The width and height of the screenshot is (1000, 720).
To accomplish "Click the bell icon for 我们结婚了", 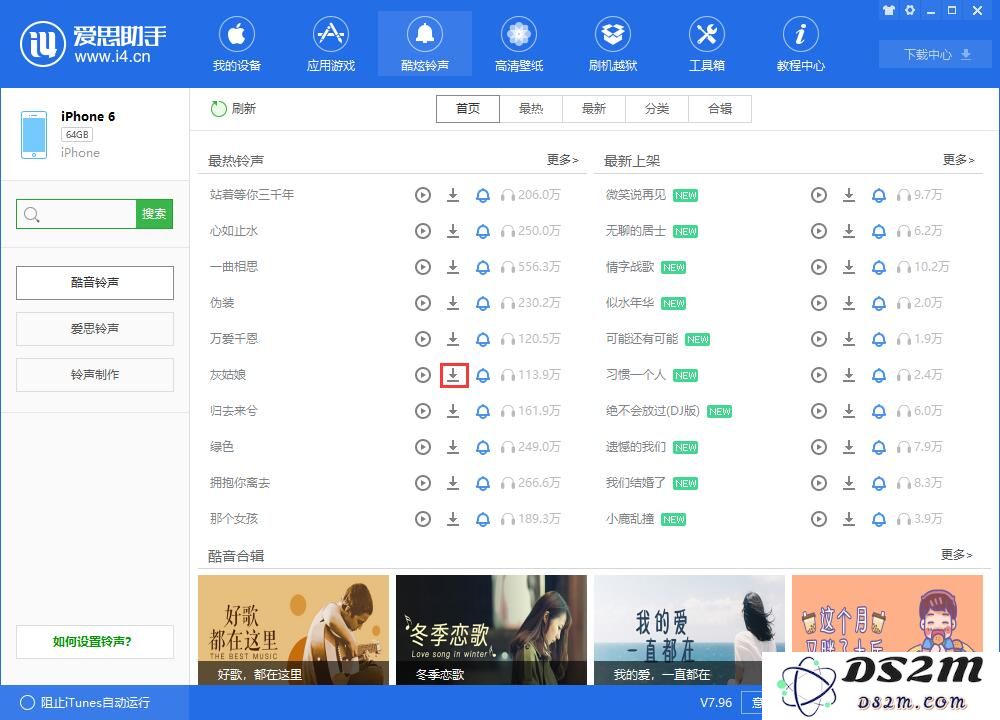I will 879,483.
